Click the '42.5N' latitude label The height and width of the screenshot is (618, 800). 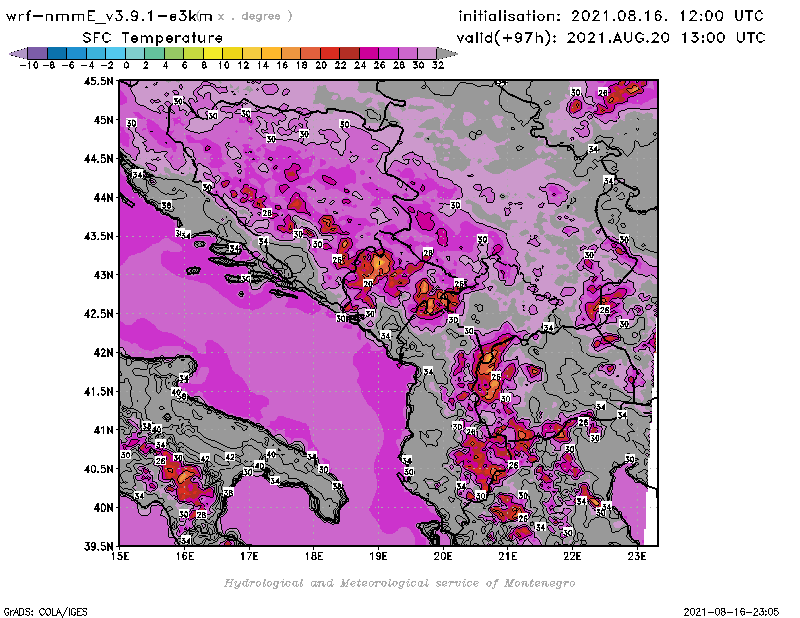[98, 314]
